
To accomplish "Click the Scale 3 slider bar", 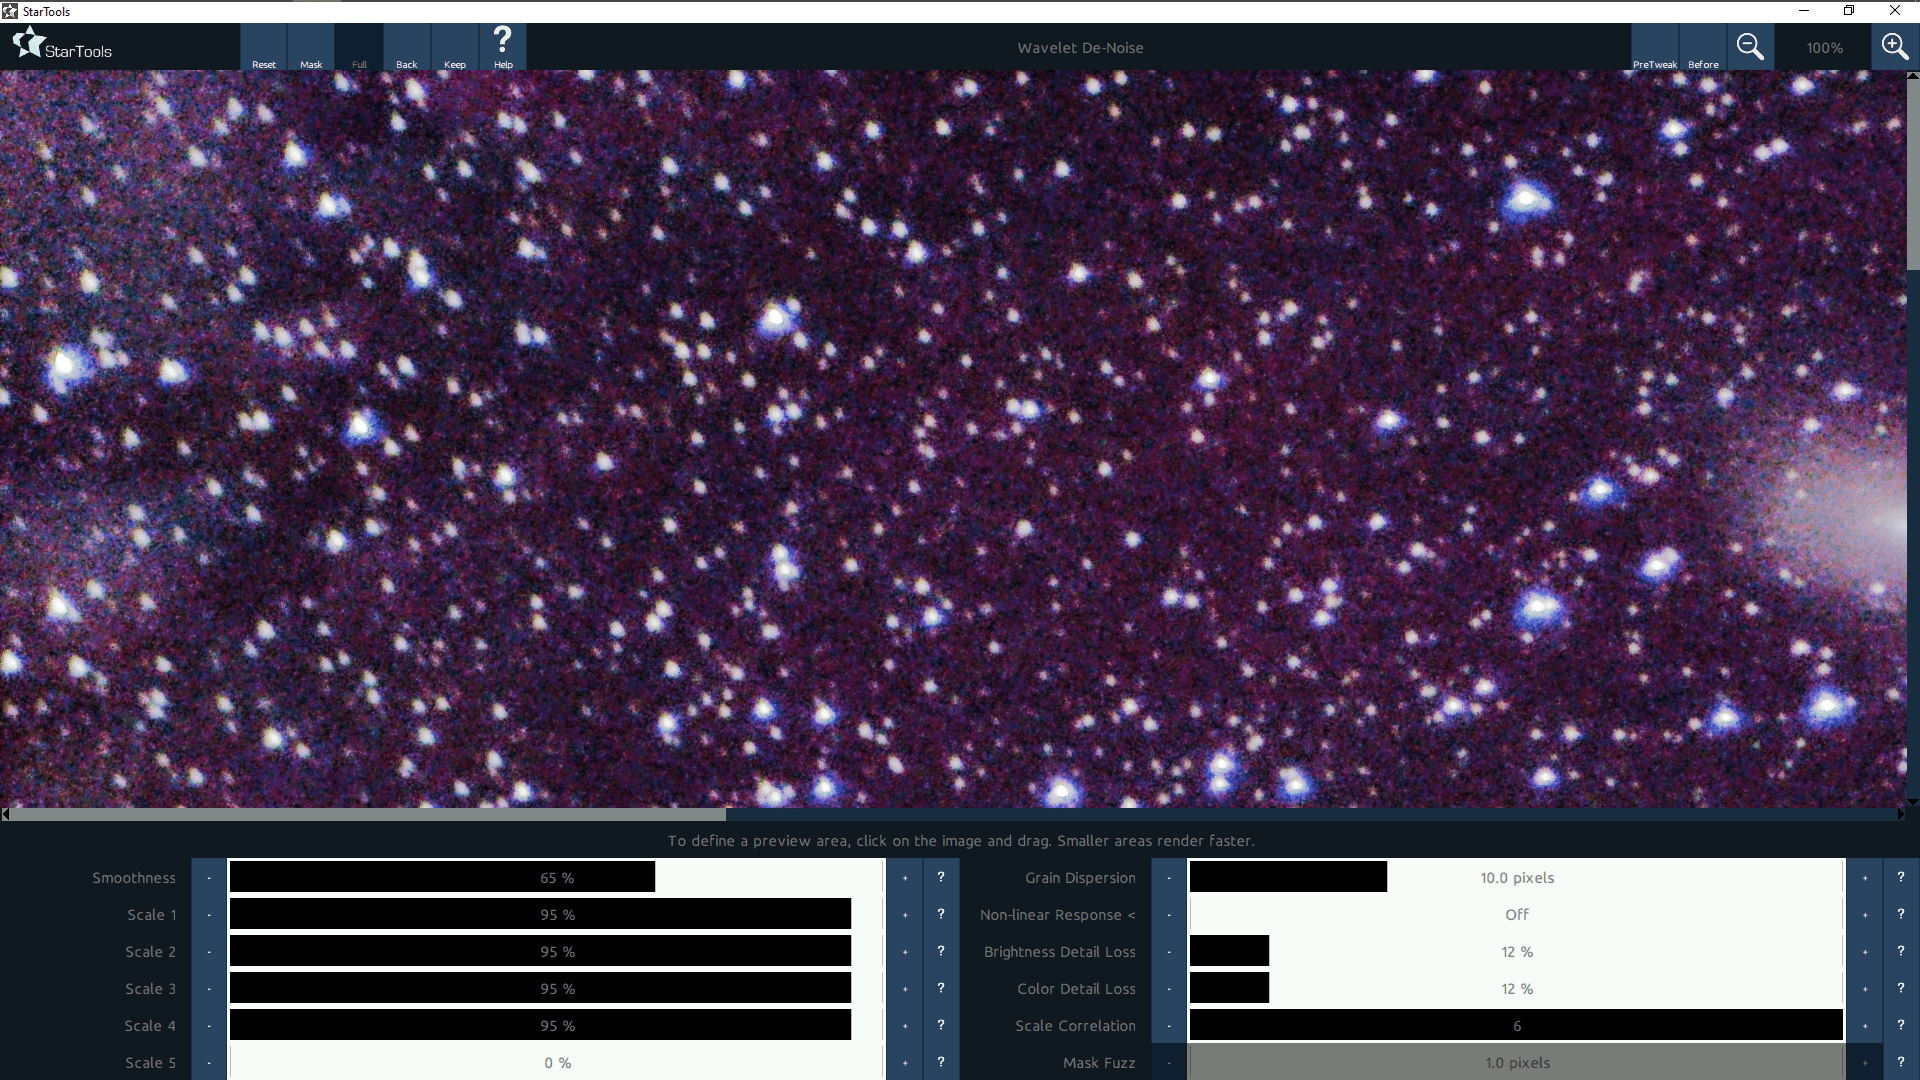I will click(x=556, y=989).
